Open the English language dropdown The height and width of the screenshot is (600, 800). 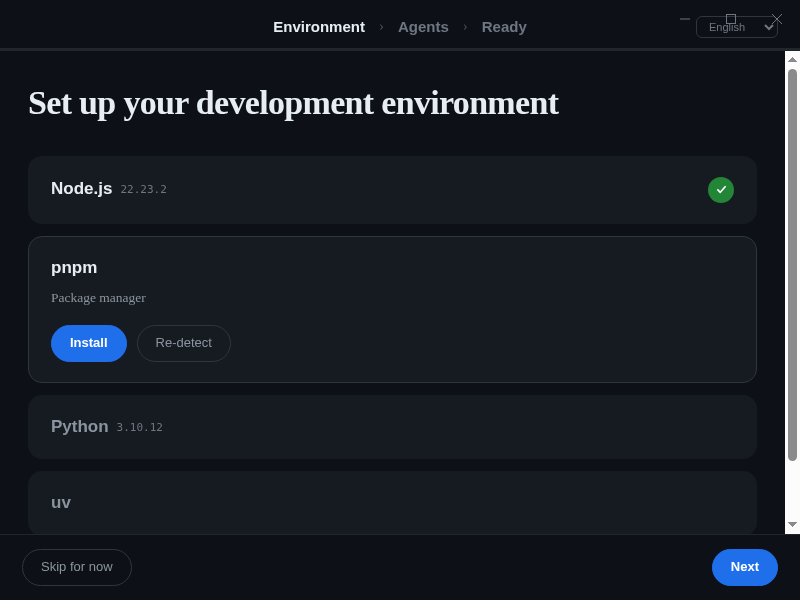point(737,27)
